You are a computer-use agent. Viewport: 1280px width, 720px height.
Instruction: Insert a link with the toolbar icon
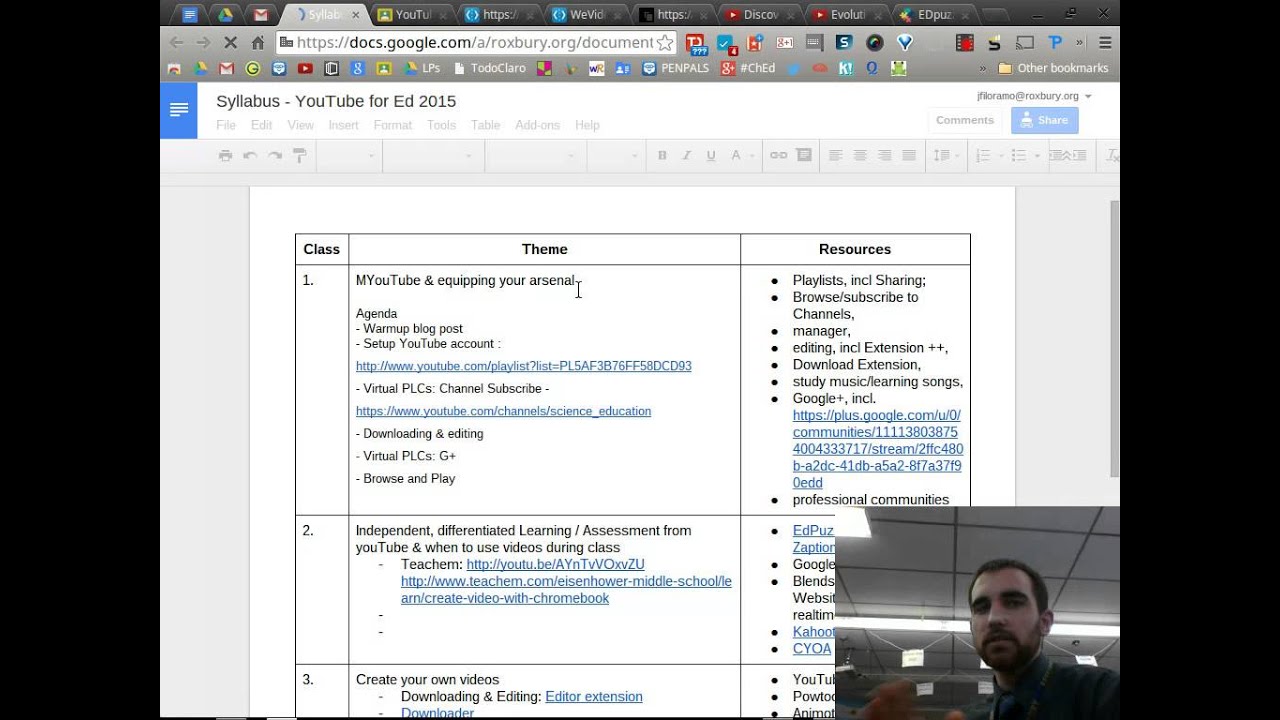click(778, 155)
